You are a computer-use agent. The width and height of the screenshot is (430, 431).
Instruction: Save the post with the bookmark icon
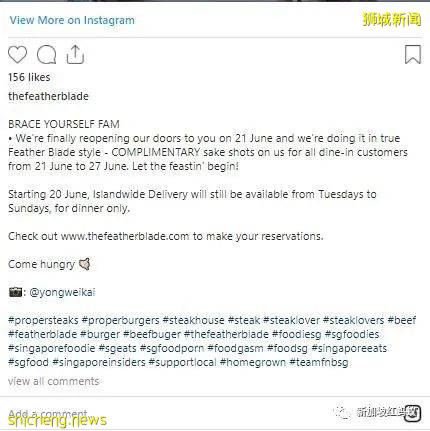413,54
